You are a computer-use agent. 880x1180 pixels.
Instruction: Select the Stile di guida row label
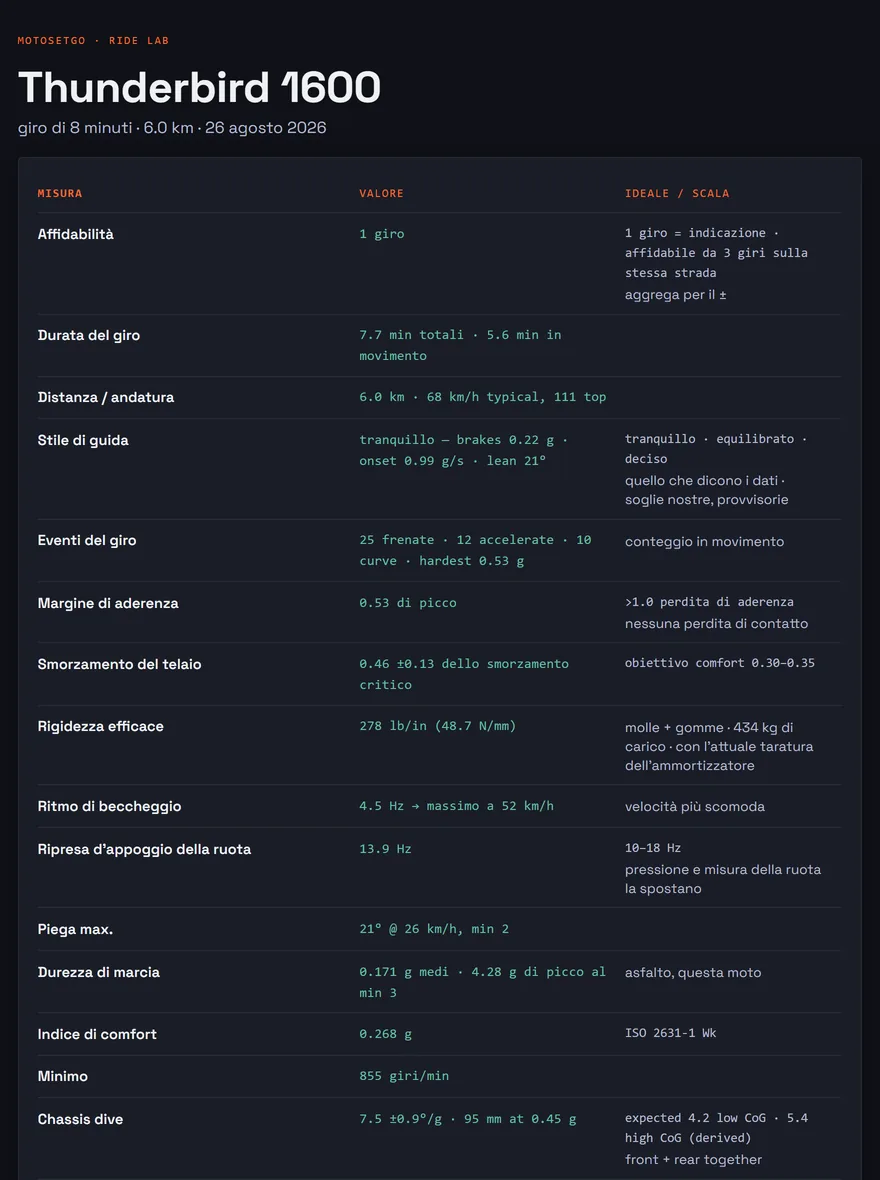point(83,440)
